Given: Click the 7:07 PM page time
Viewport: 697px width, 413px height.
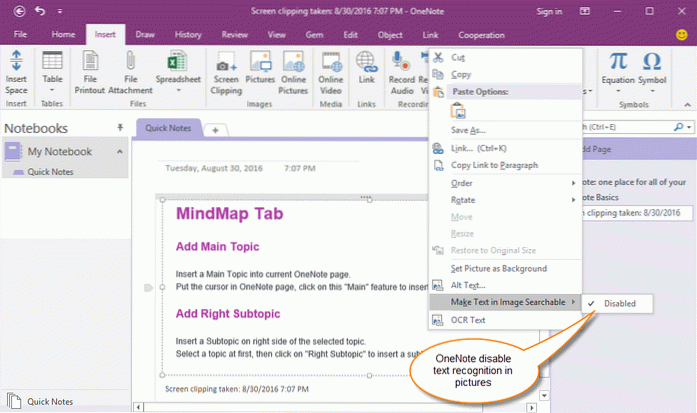Looking at the screenshot, I should coord(300,168).
